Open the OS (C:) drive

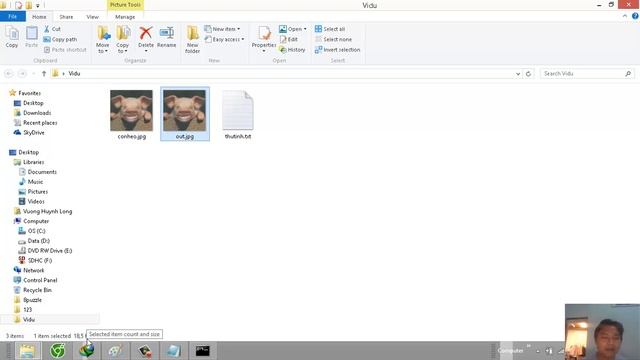click(x=32, y=231)
